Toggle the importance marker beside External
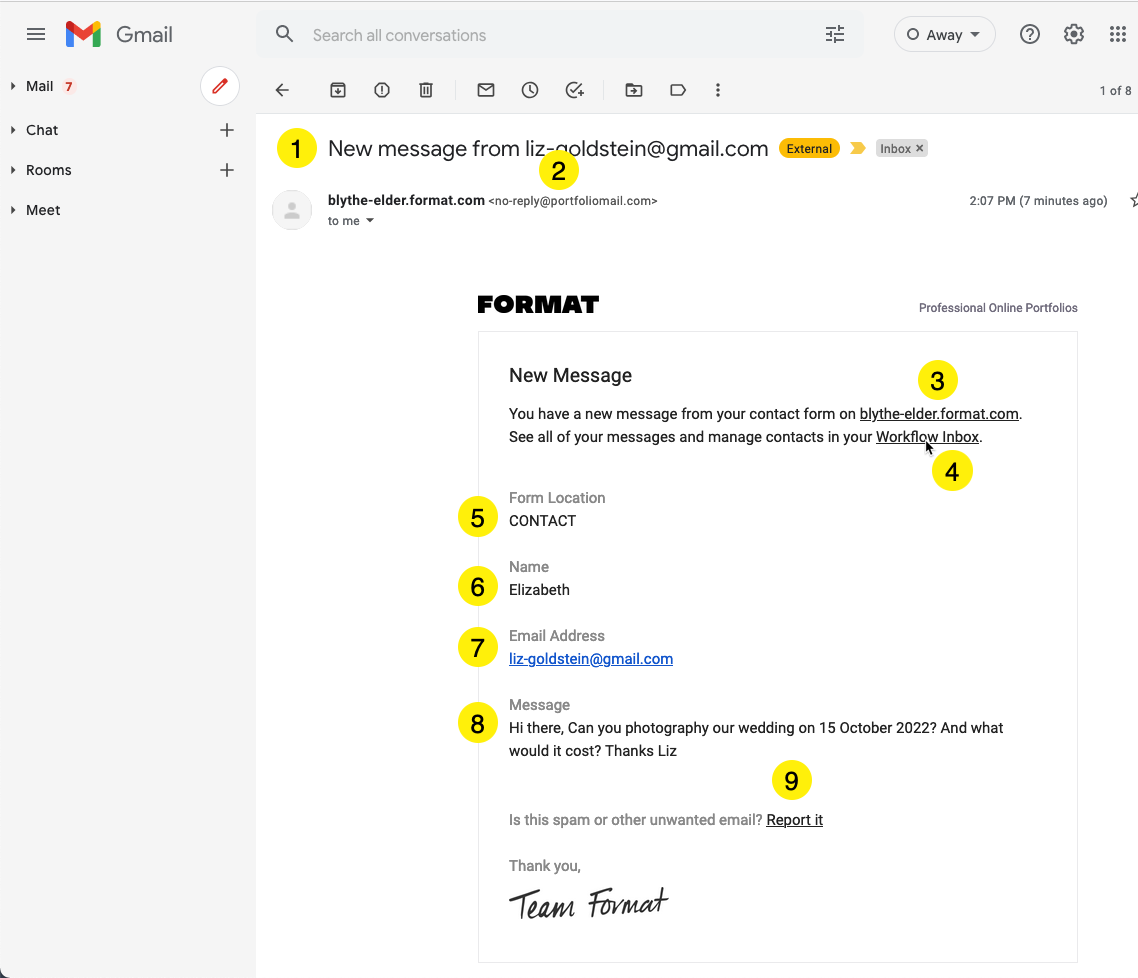The width and height of the screenshot is (1138, 978). point(858,148)
